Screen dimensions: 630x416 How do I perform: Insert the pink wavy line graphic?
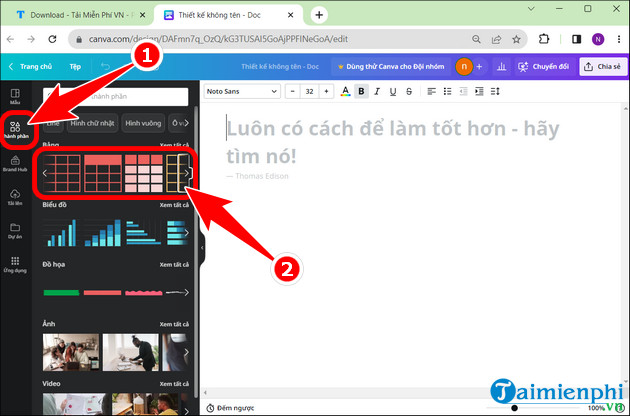144,293
